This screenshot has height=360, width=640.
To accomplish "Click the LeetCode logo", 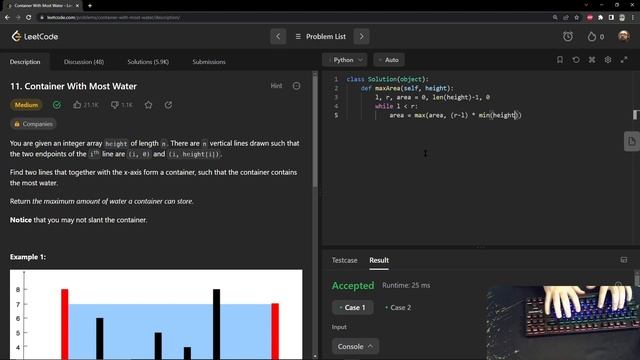I will 35,36.
